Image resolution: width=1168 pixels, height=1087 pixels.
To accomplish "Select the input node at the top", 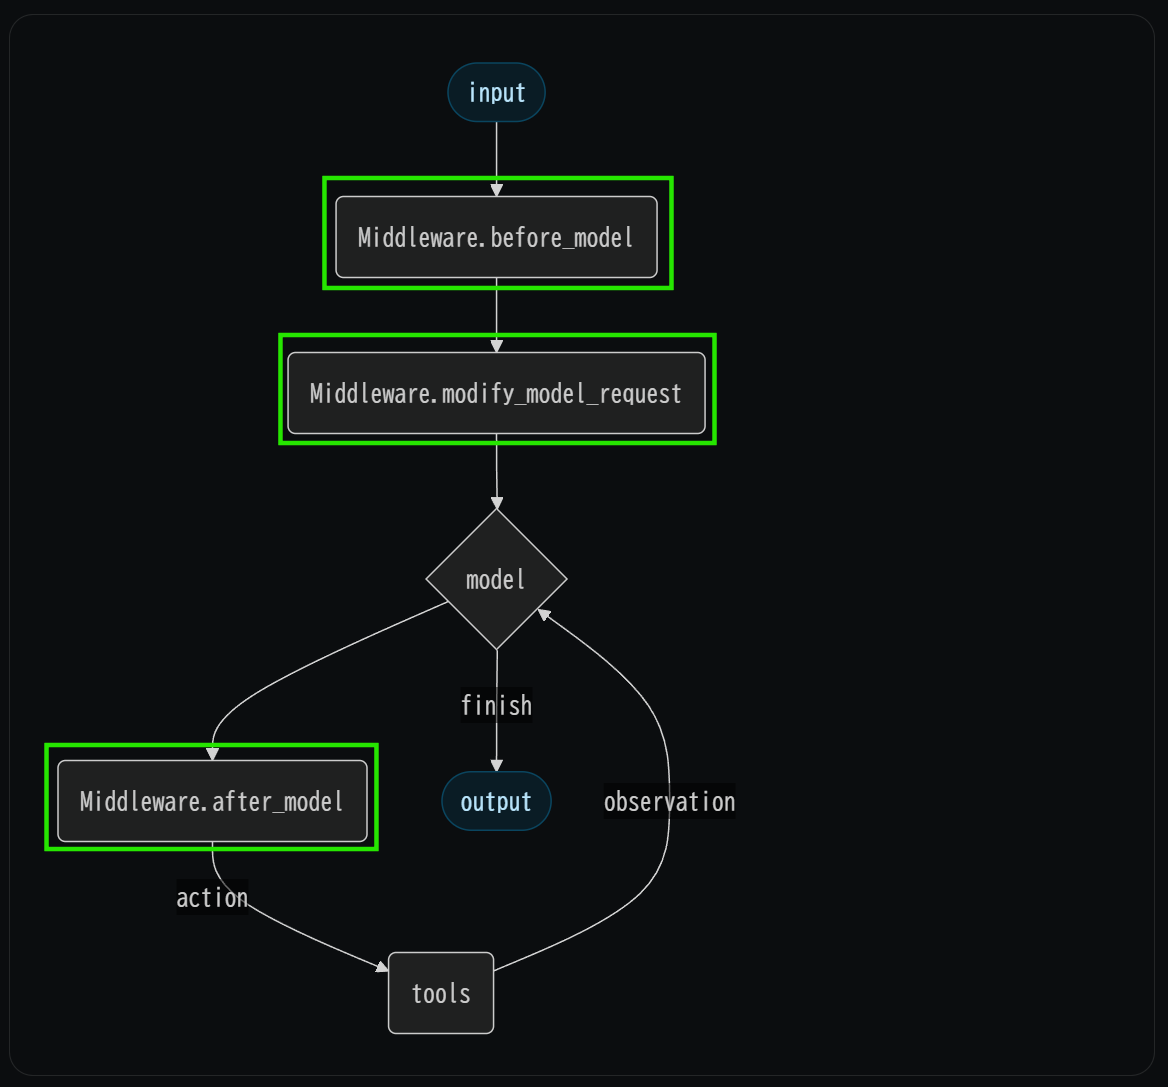I will point(496,92).
